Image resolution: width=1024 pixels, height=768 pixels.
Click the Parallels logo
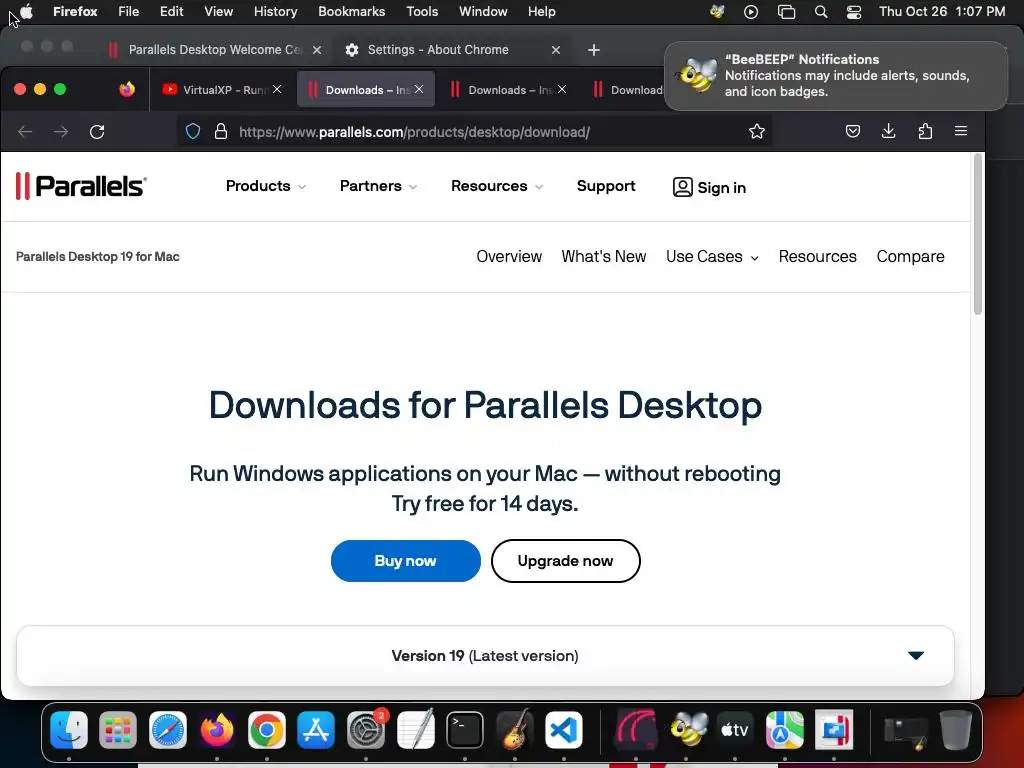point(81,186)
